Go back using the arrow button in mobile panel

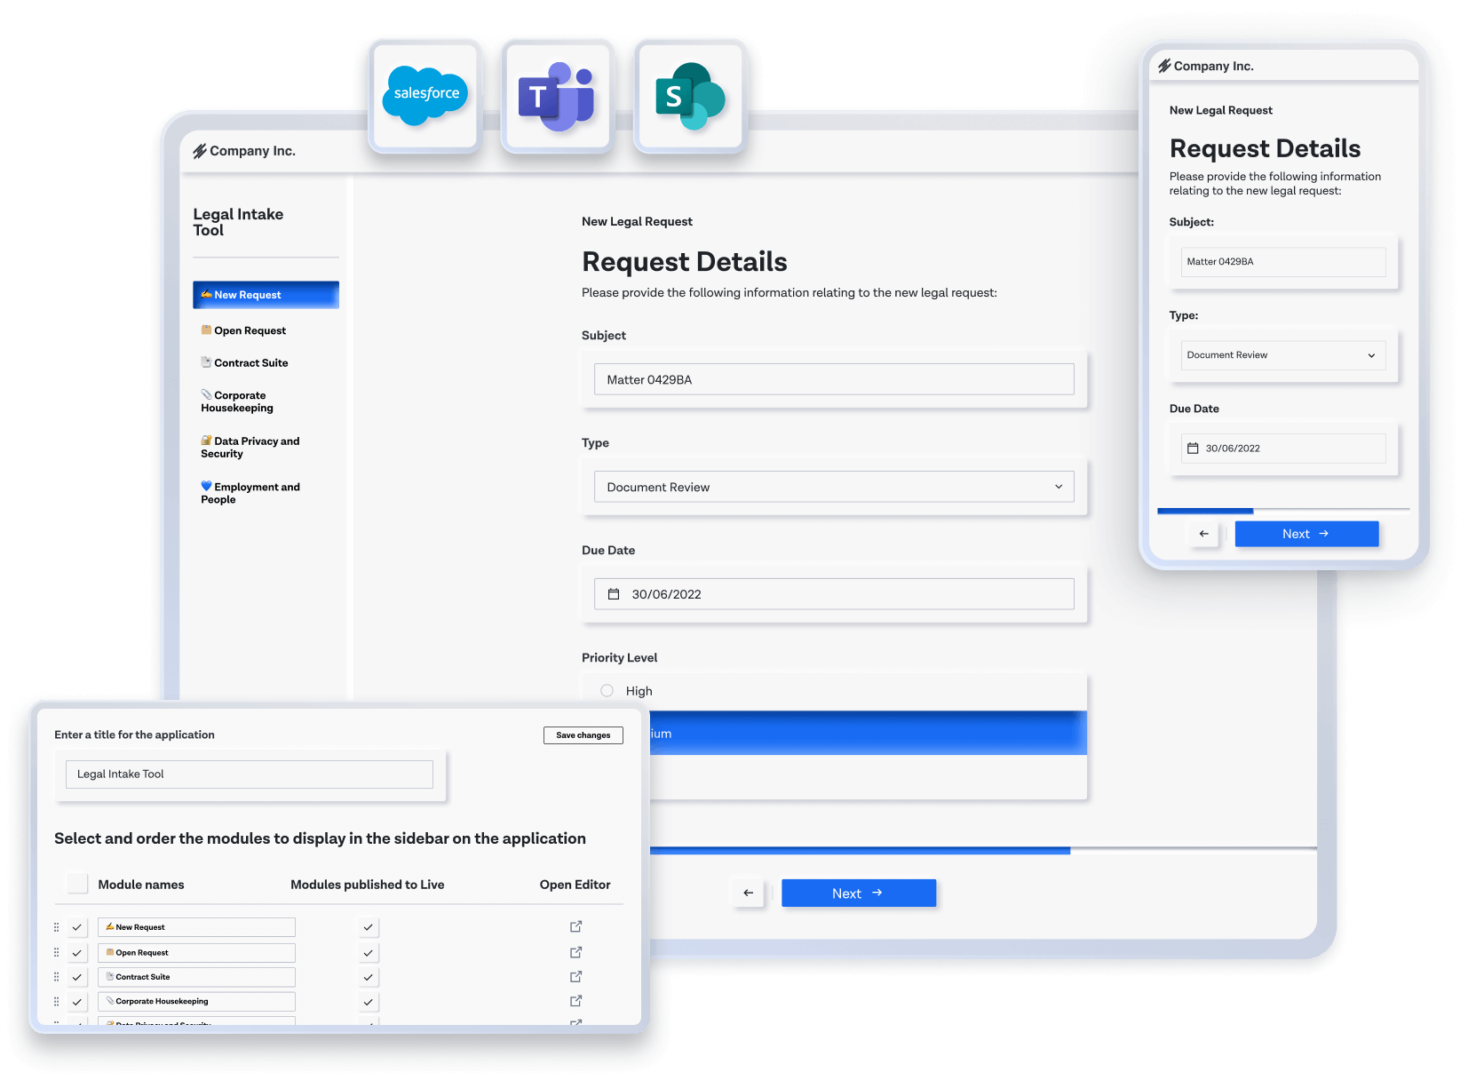pos(1204,534)
